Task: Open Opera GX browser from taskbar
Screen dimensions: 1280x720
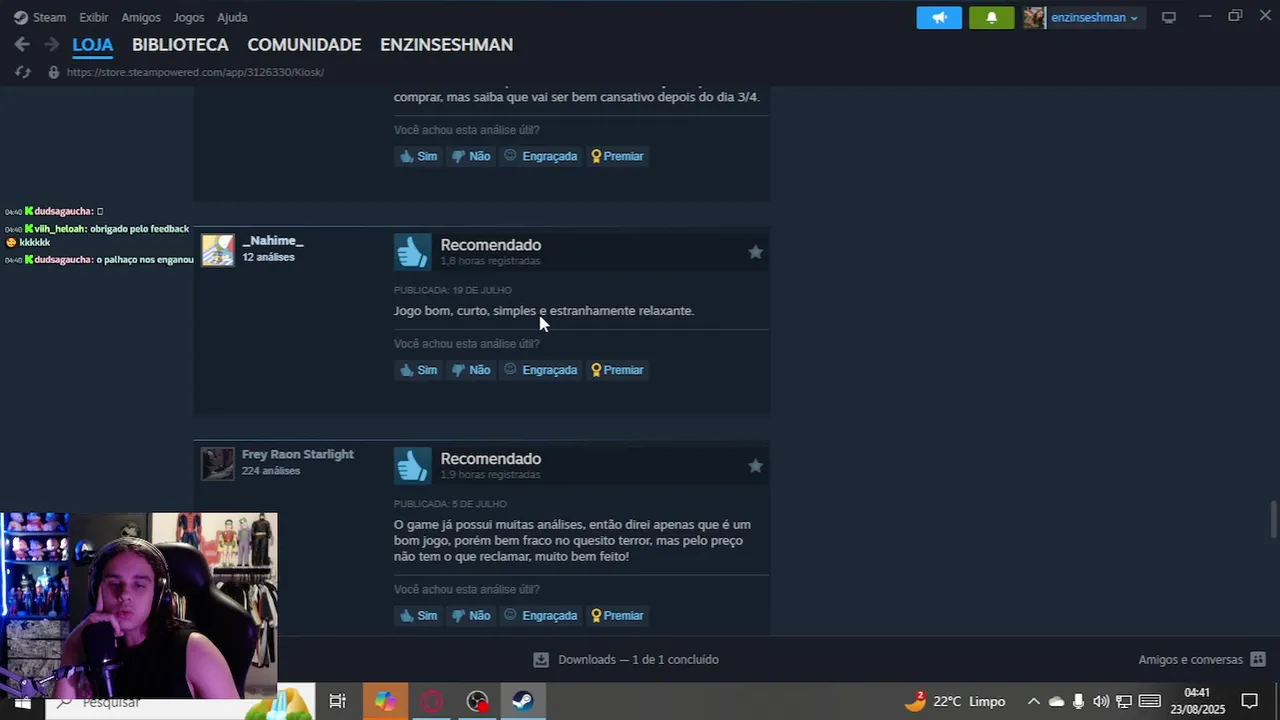Action: [431, 701]
